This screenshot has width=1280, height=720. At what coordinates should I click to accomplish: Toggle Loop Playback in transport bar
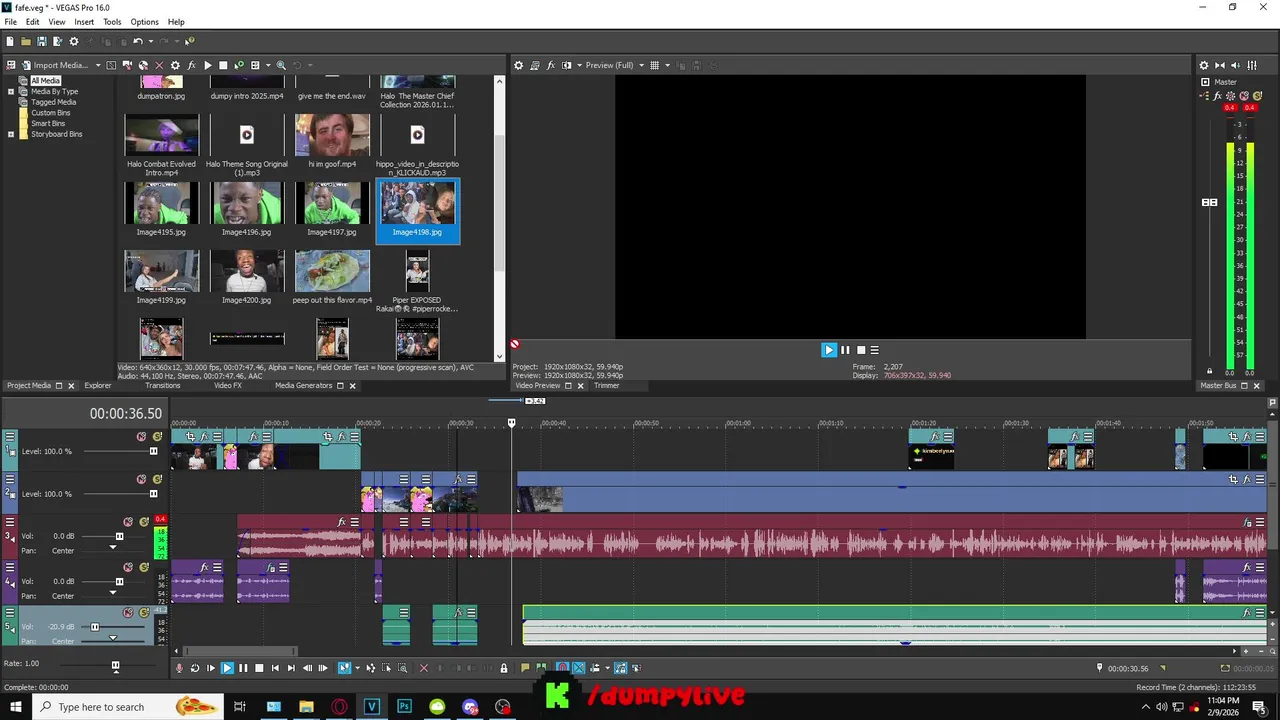tap(195, 668)
